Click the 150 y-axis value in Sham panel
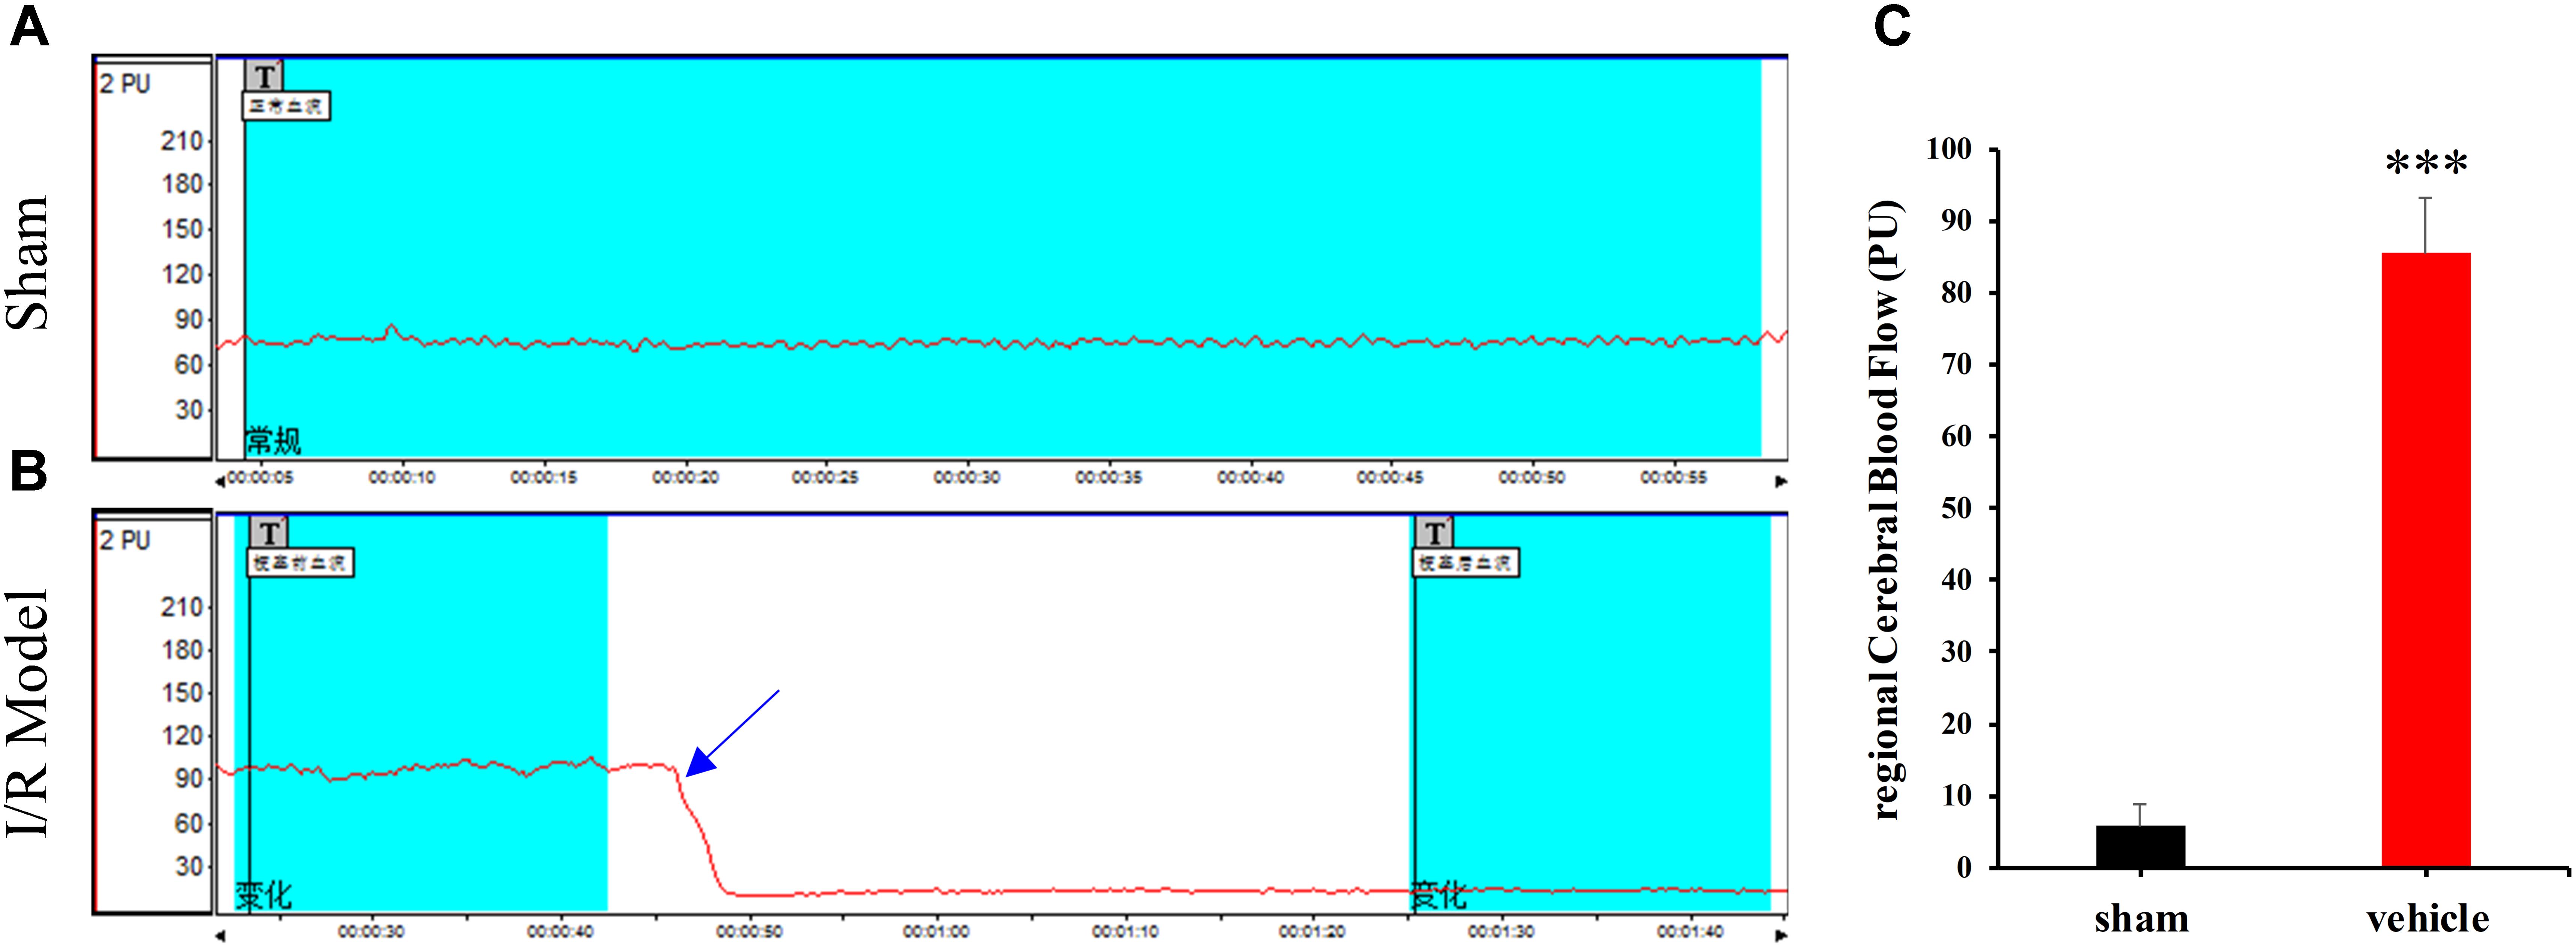Viewport: 2576px width, 948px height. tap(182, 229)
